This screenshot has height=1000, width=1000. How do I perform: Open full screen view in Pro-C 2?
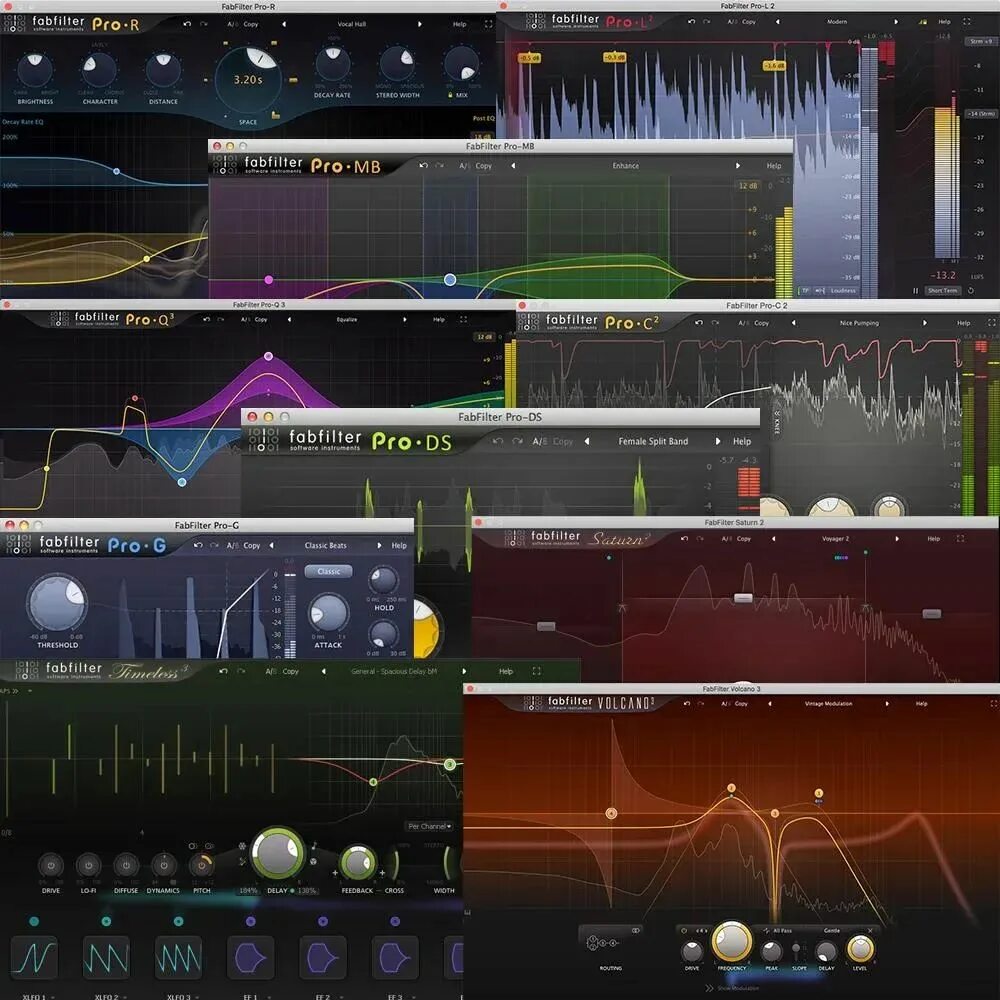coord(992,323)
